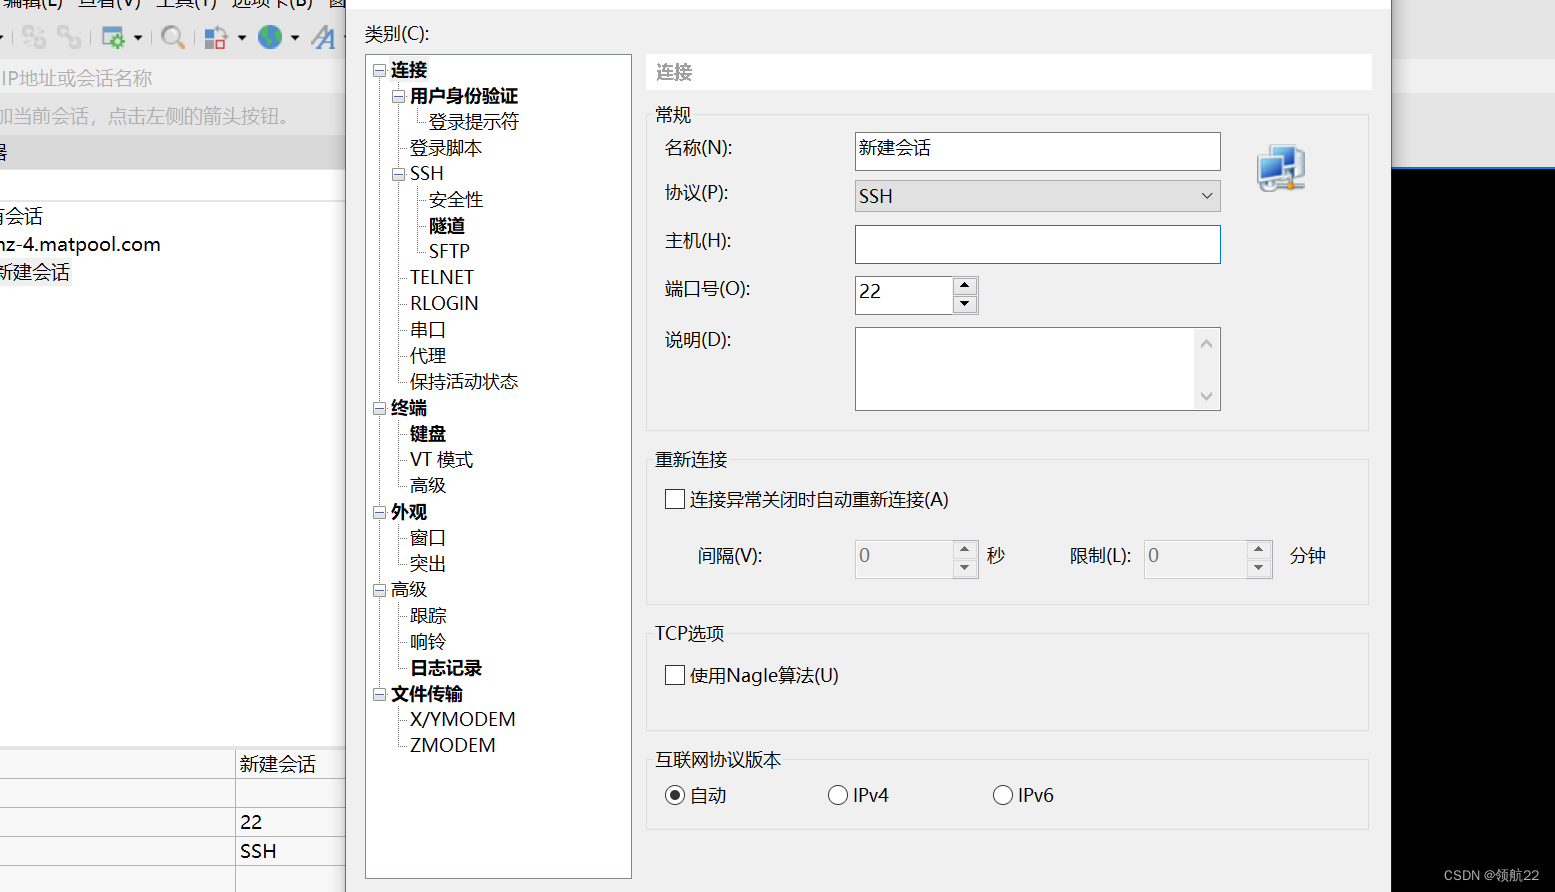This screenshot has width=1555, height=892.
Task: Select 登录脚本 in category tree
Action: click(x=446, y=148)
